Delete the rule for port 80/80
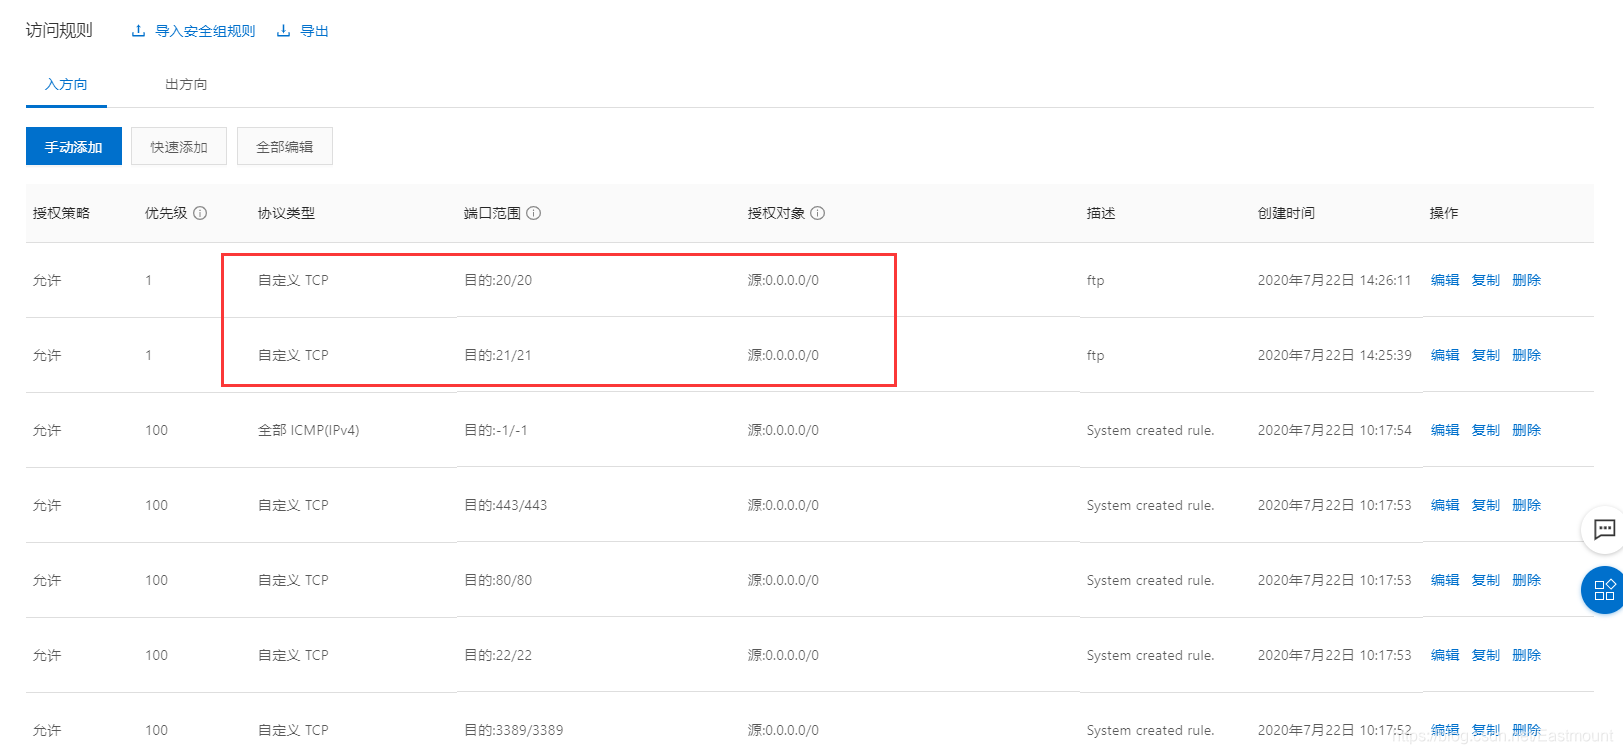The height and width of the screenshot is (754, 1623). (x=1527, y=580)
